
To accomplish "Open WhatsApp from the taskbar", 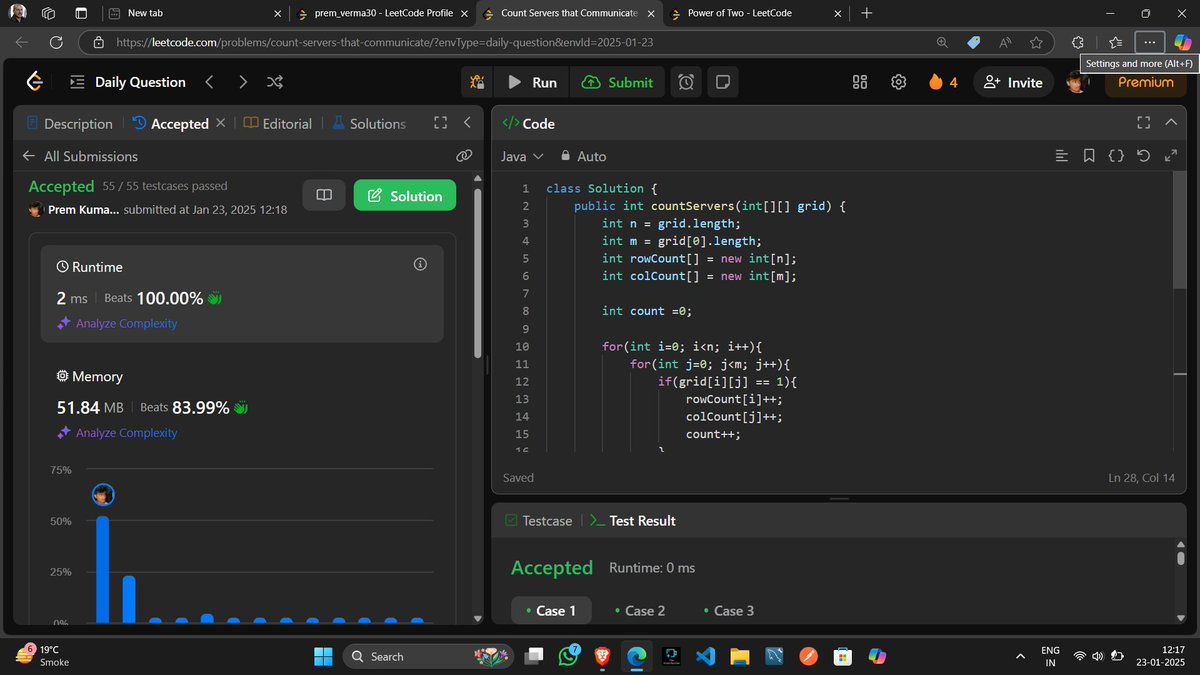I will pos(568,656).
